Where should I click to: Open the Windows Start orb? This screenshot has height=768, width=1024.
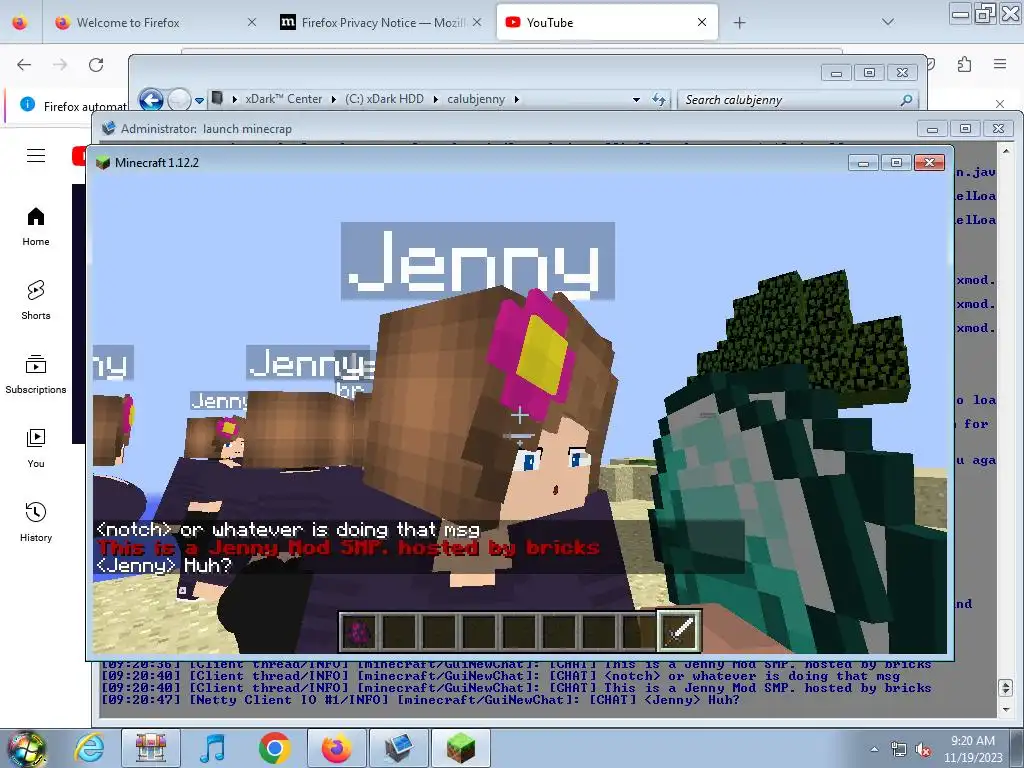(26, 749)
